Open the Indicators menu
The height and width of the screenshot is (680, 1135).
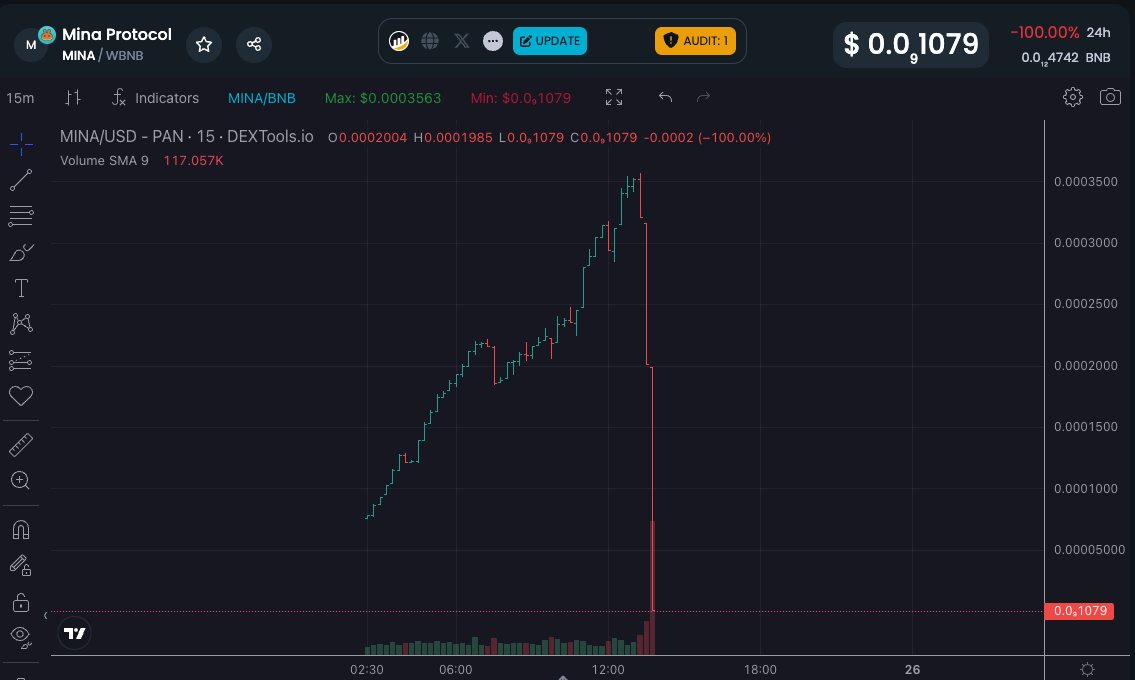tap(156, 97)
